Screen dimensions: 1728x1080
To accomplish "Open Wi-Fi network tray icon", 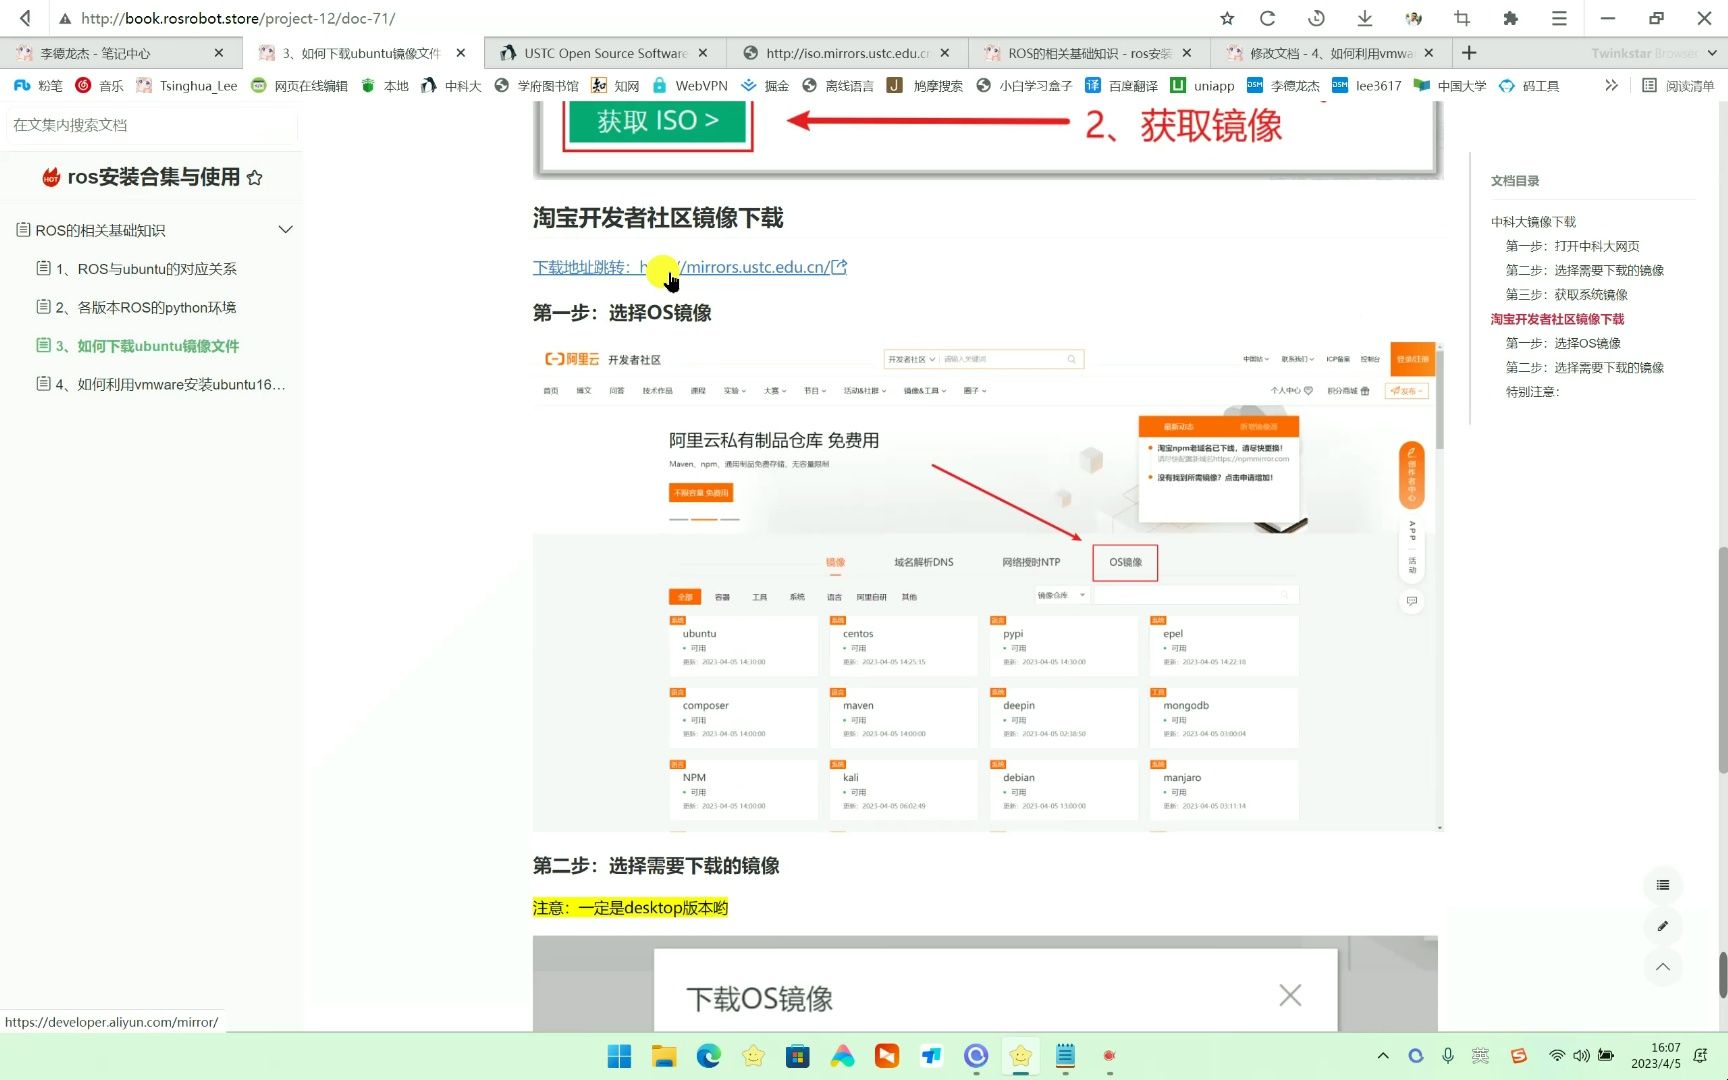I will coord(1557,1056).
